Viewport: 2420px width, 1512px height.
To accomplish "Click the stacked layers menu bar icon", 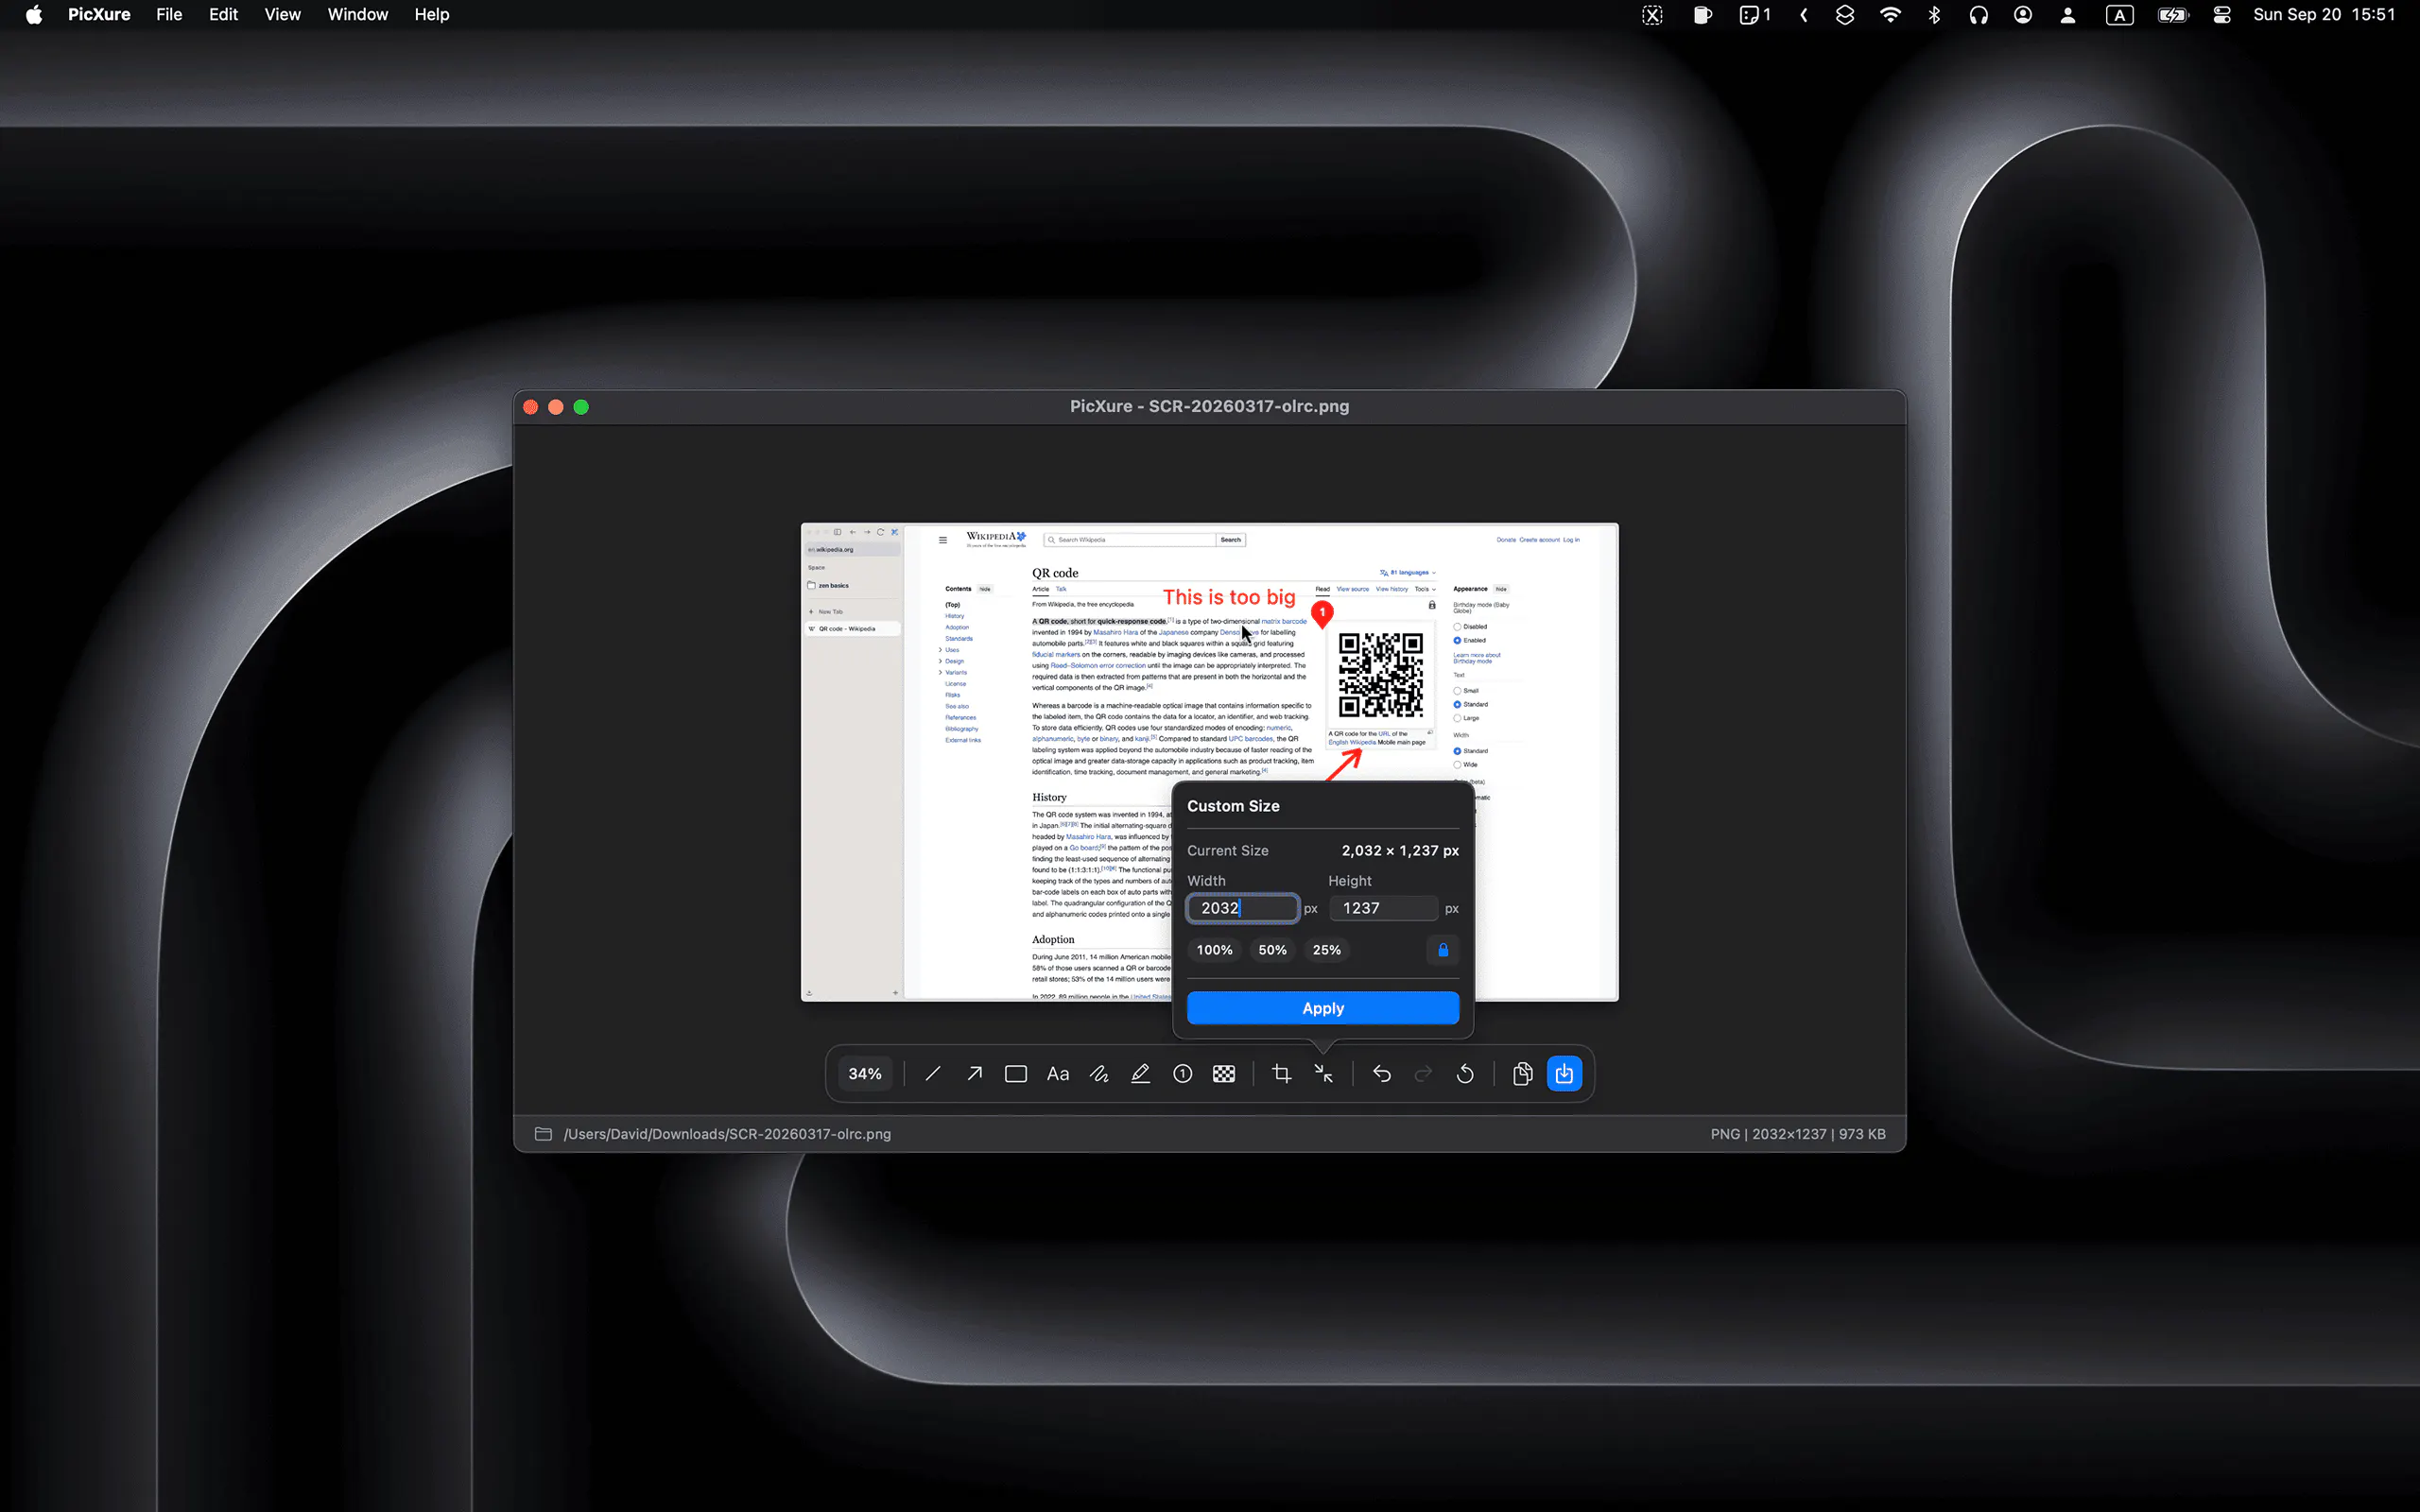I will [x=1845, y=14].
